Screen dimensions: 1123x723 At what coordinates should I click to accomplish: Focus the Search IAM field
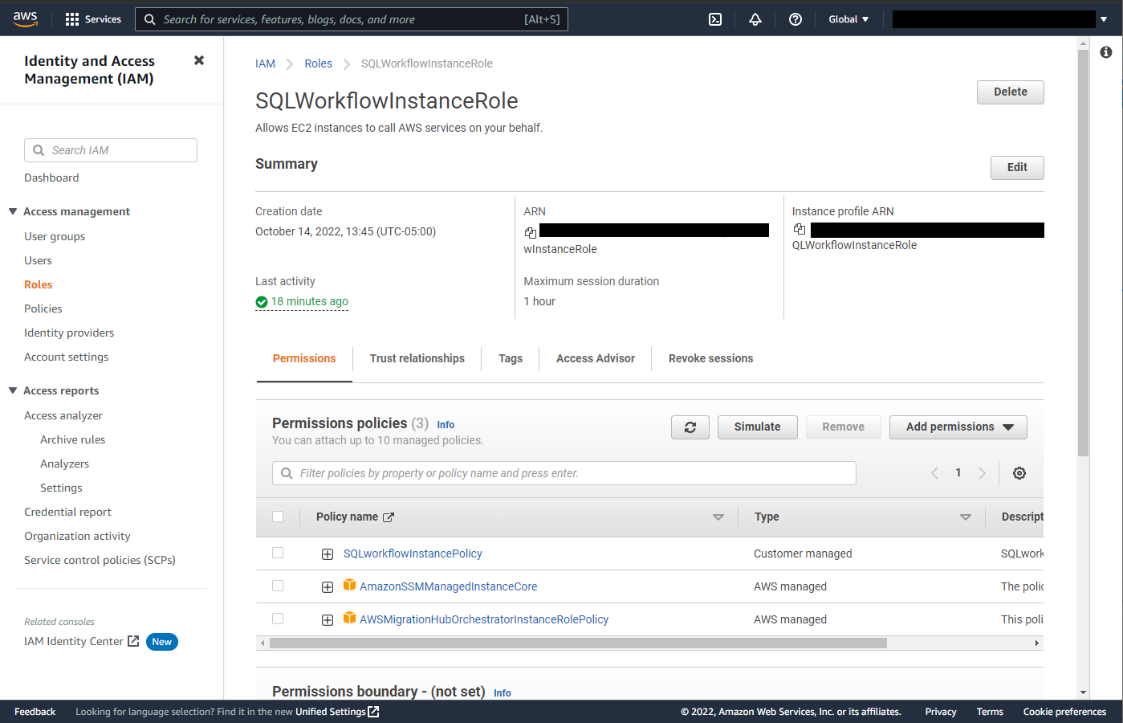click(111, 150)
